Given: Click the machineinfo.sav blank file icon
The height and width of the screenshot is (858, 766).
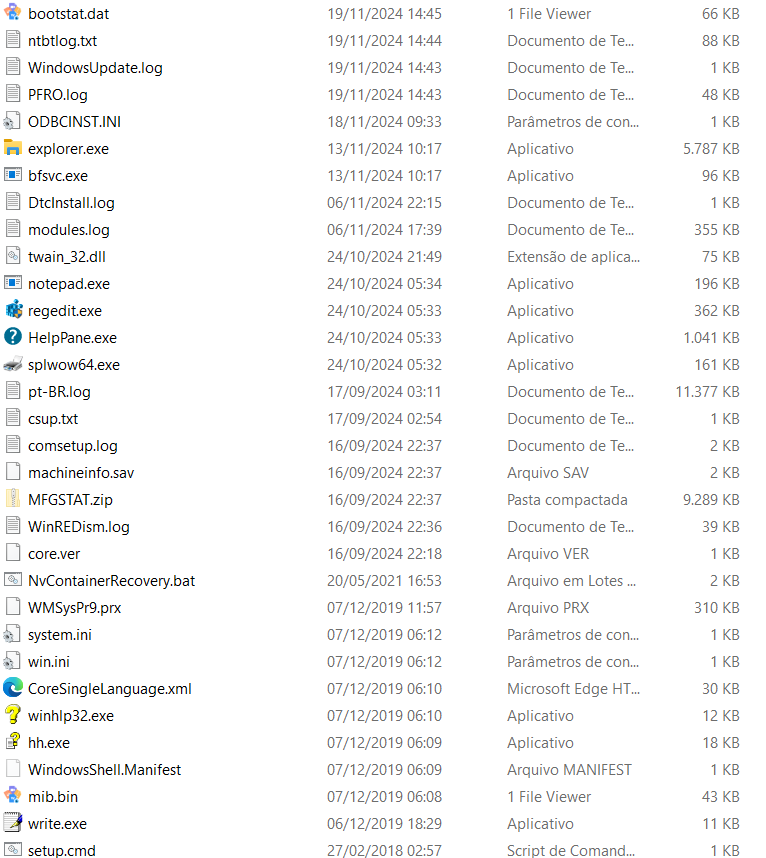Looking at the screenshot, I should click(13, 472).
